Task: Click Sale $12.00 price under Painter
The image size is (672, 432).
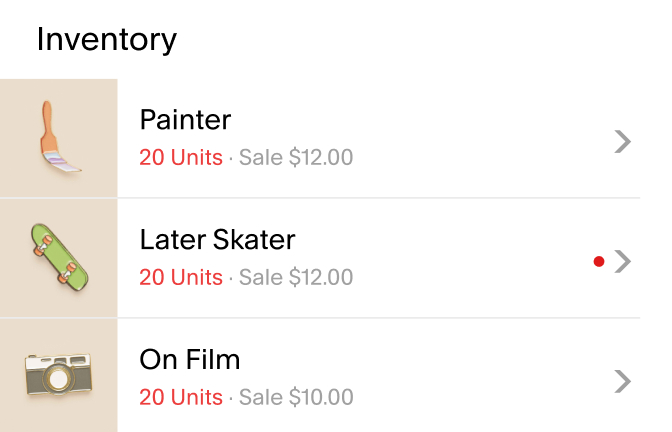Action: (x=296, y=157)
